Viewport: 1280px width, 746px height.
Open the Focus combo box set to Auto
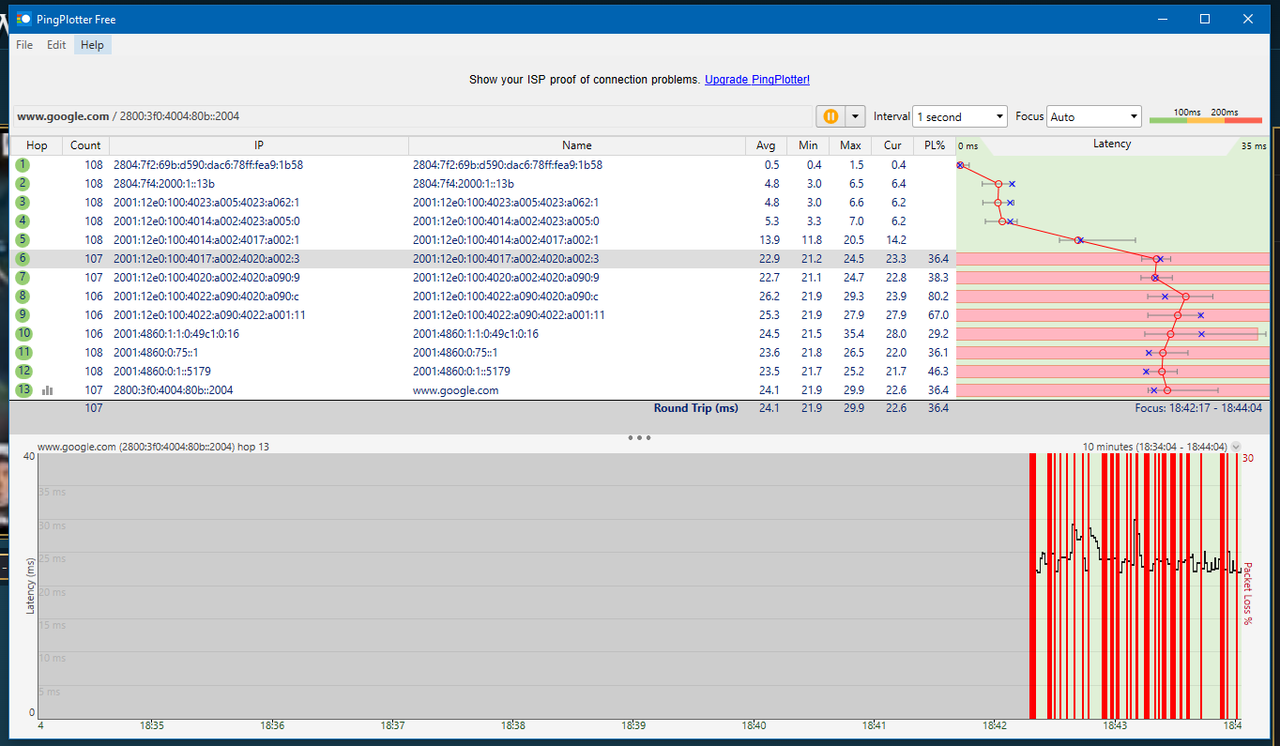[1093, 117]
